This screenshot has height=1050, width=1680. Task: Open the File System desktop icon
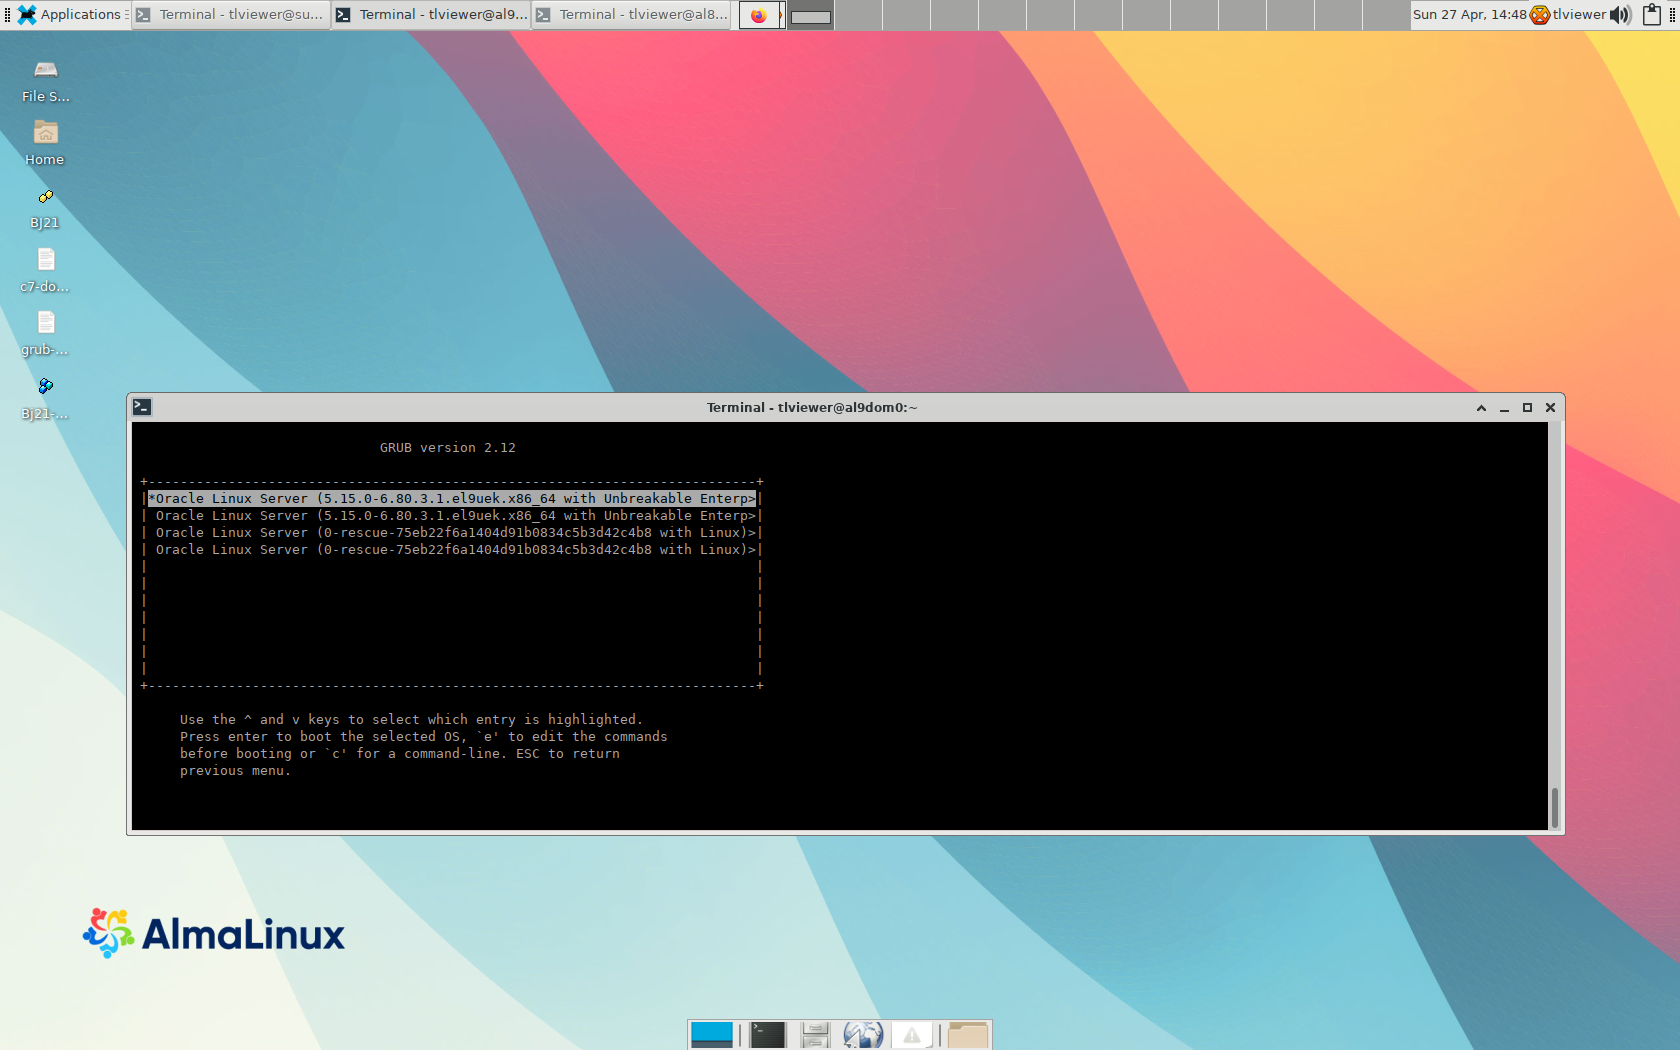pos(45,80)
